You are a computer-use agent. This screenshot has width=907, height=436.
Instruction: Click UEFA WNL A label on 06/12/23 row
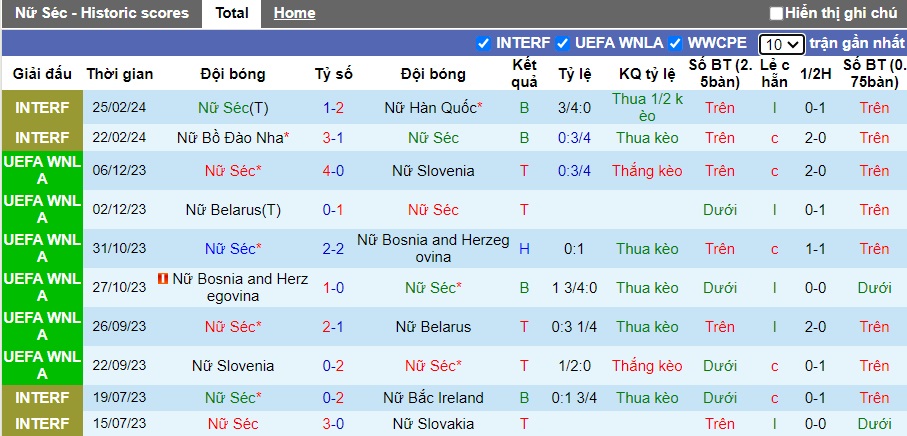click(x=42, y=171)
